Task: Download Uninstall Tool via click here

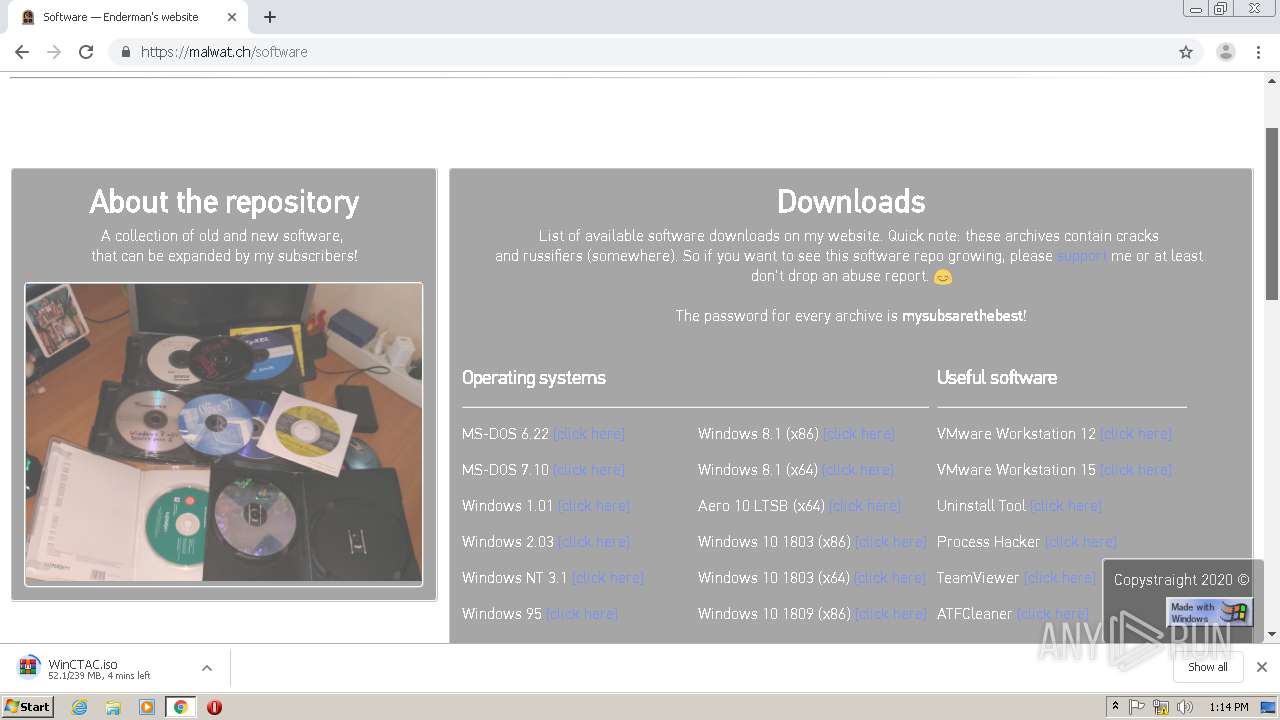Action: coord(1066,506)
